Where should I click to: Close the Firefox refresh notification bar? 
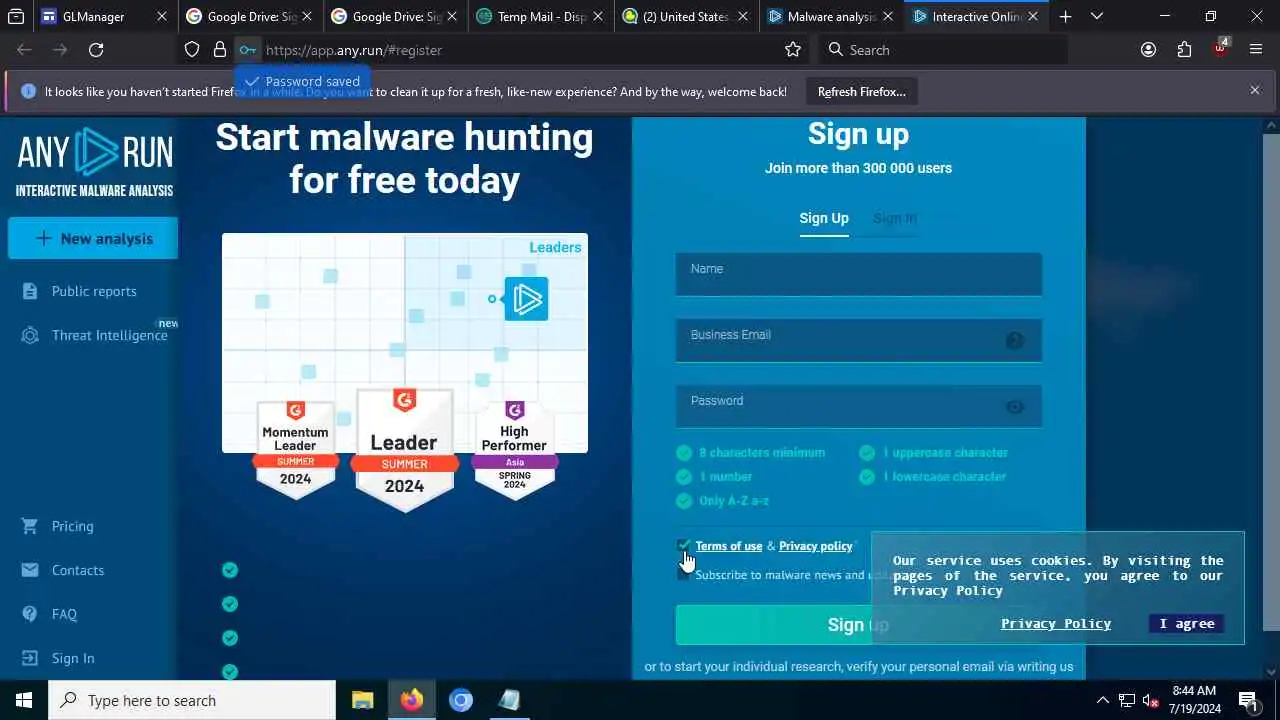point(1255,90)
